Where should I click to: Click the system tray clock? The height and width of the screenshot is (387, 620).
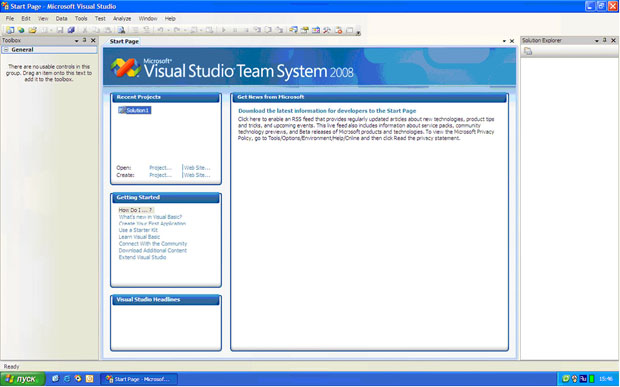(606, 379)
